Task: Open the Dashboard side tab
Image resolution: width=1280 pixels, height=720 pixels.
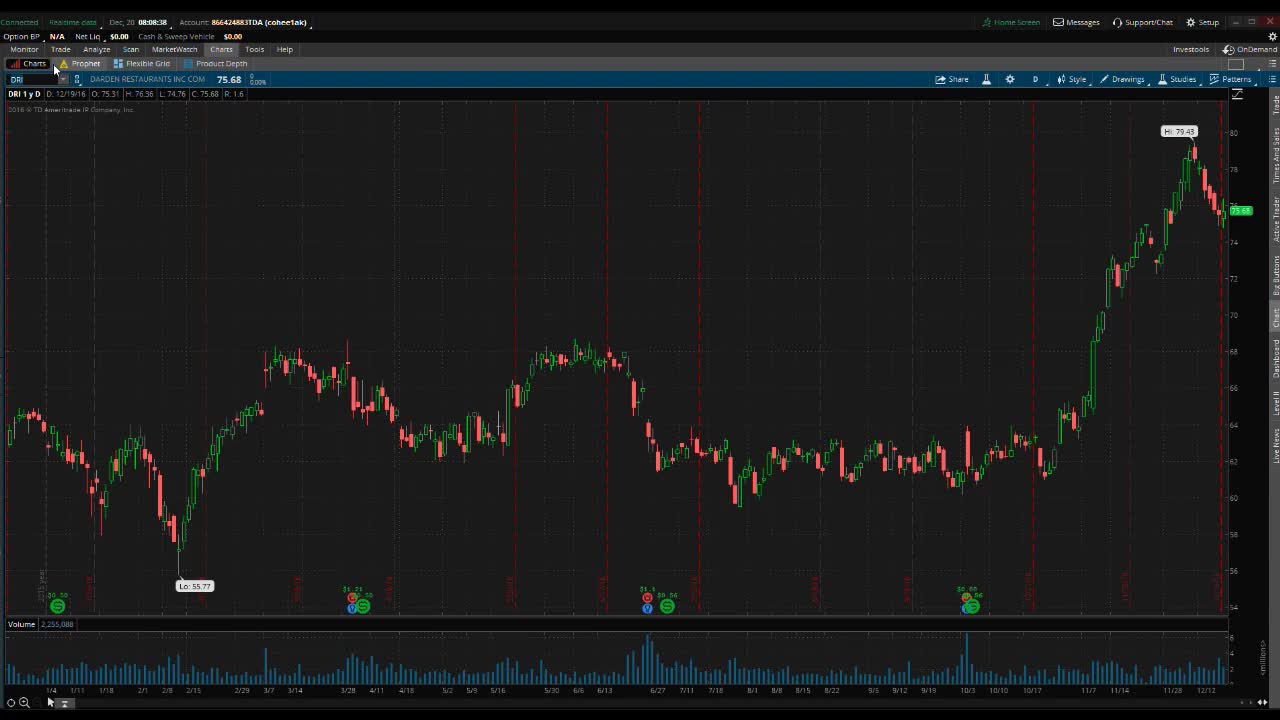Action: click(x=1275, y=358)
